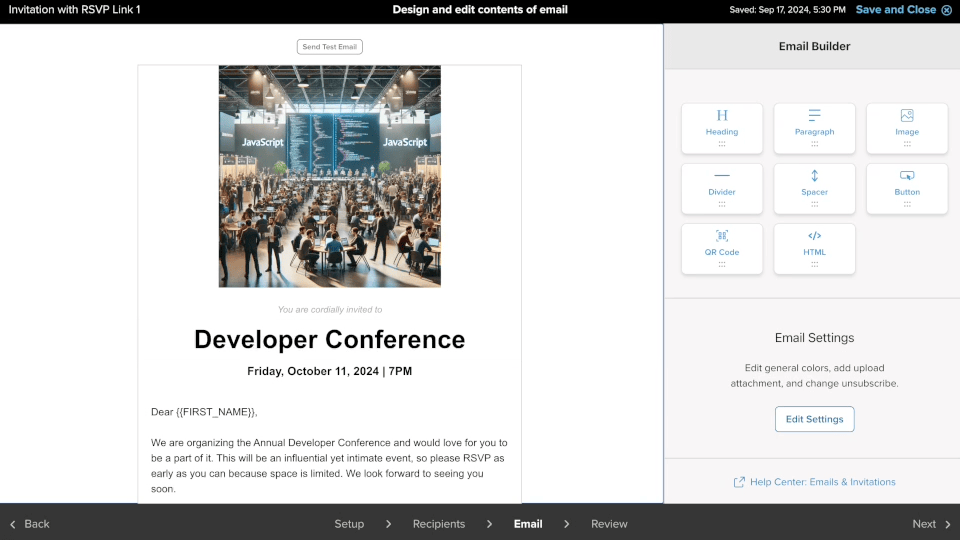Screen dimensions: 960x540
Task: Send a test email
Action: [329, 47]
